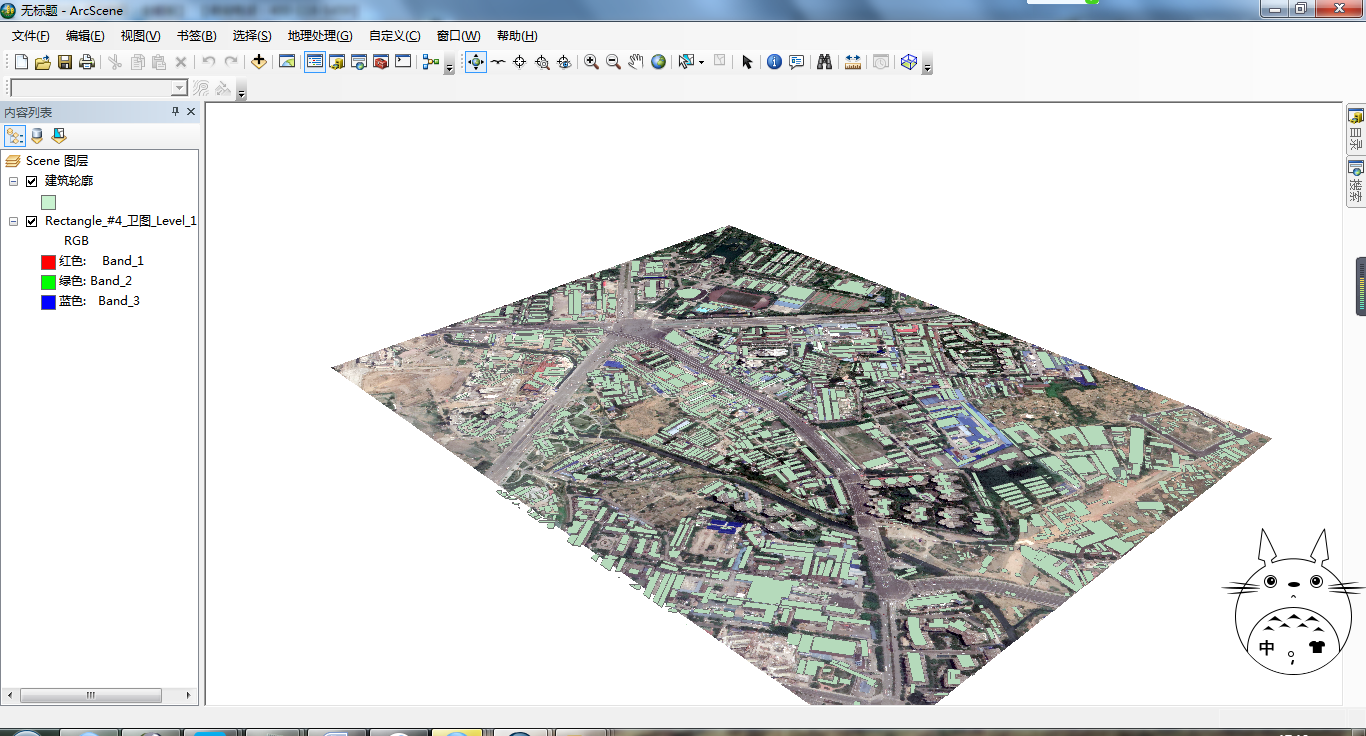Click the List By Drawing Order button

click(15, 135)
